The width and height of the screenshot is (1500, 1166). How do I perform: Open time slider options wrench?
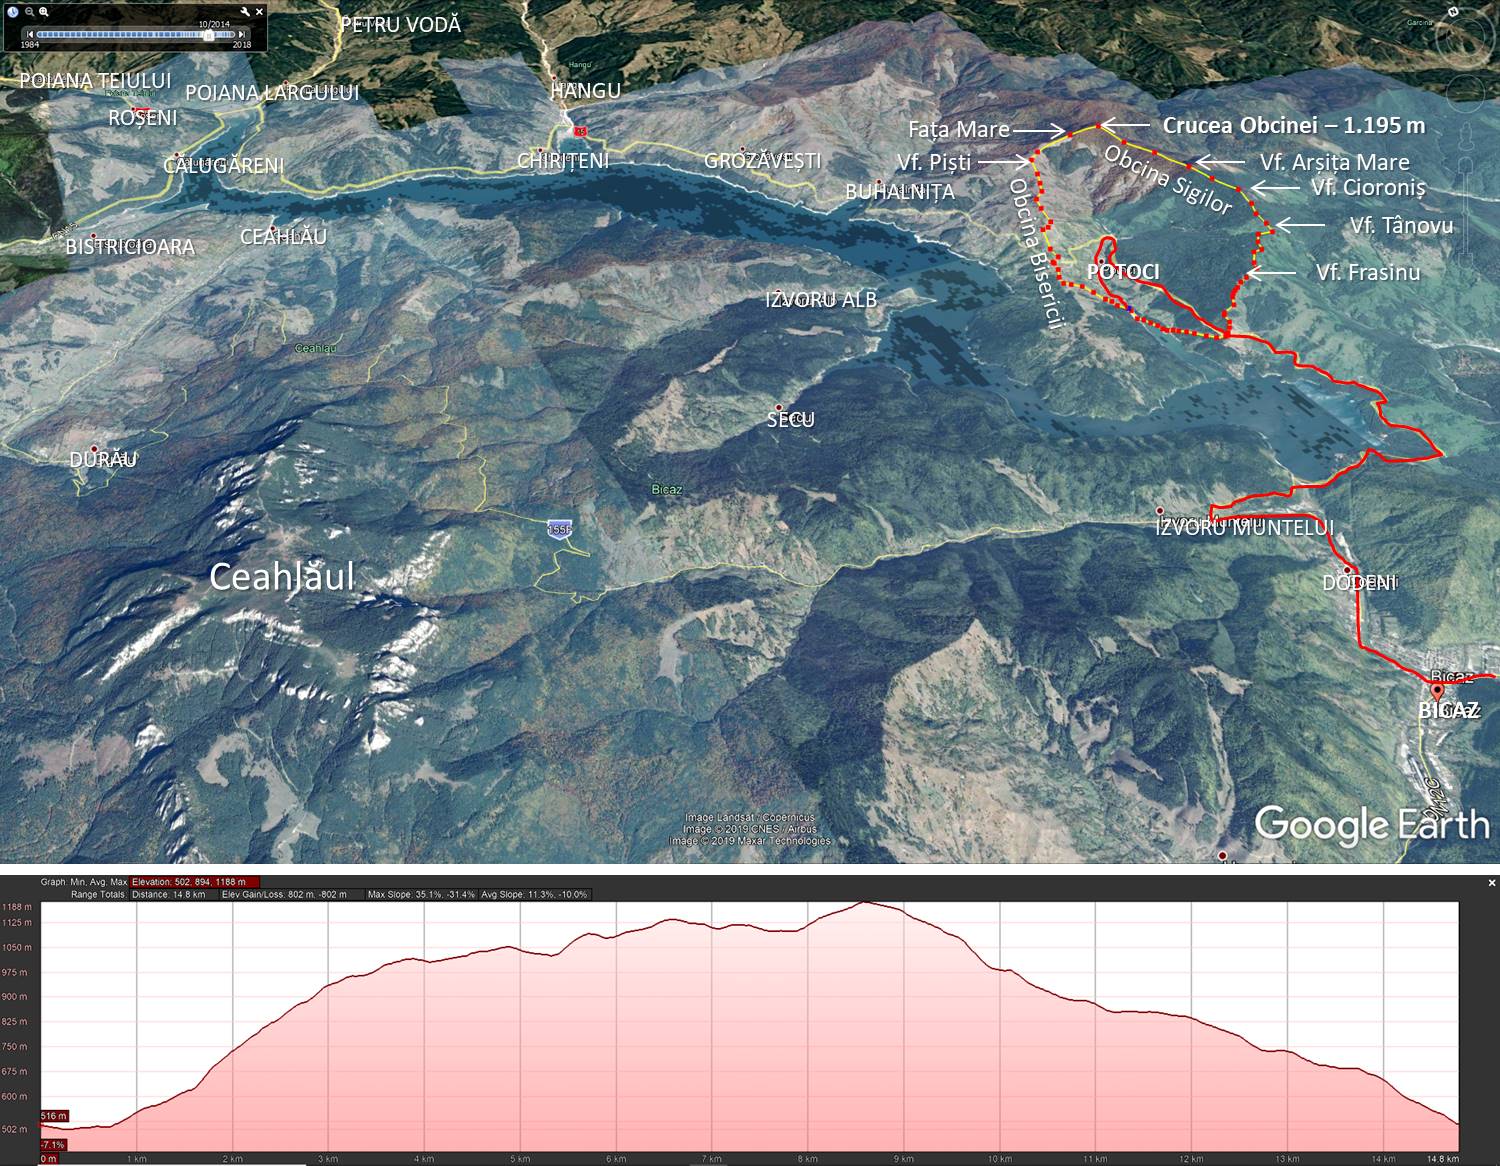pyautogui.click(x=246, y=12)
